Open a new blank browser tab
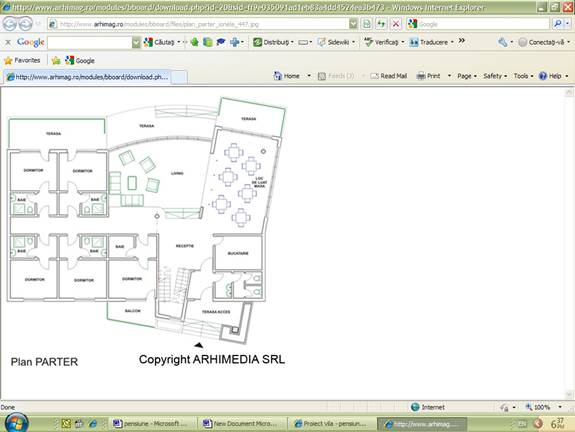 (x=179, y=77)
